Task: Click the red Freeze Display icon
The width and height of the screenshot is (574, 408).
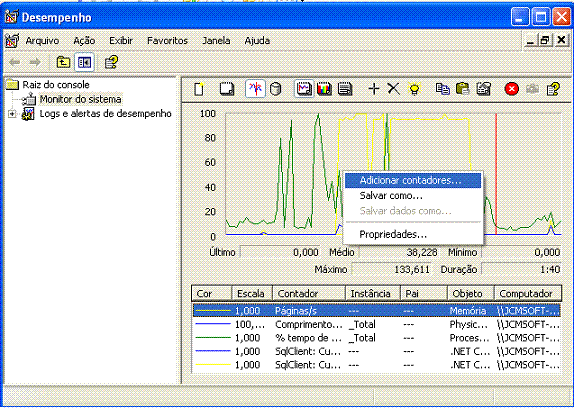Action: tap(511, 89)
